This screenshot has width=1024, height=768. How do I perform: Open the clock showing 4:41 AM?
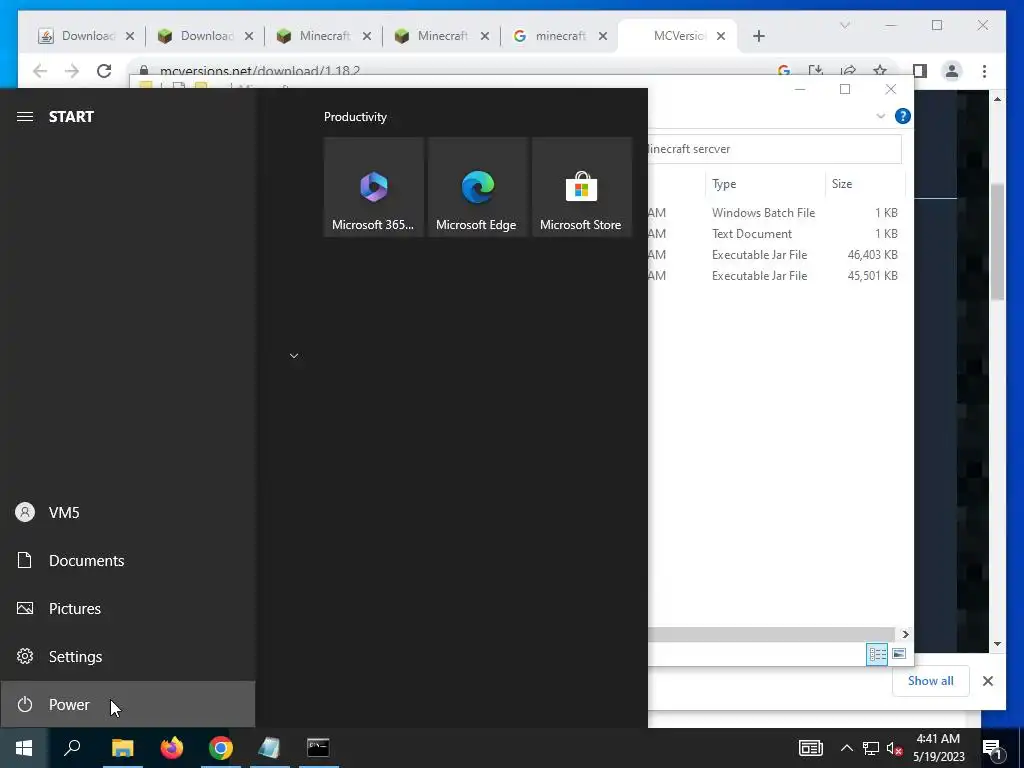point(938,748)
